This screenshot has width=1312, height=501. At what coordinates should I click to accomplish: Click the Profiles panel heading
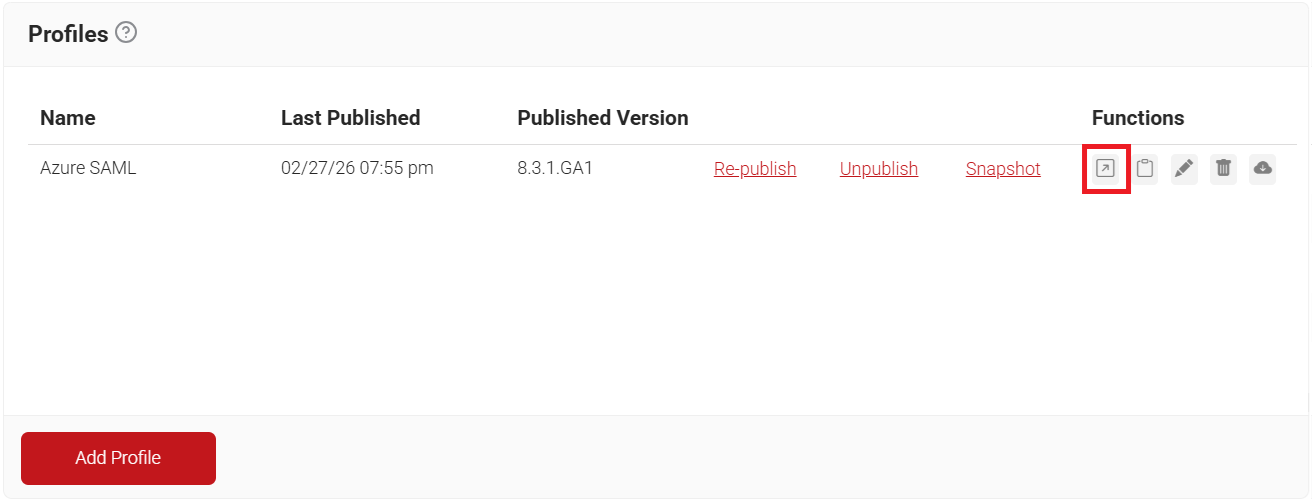pos(68,33)
